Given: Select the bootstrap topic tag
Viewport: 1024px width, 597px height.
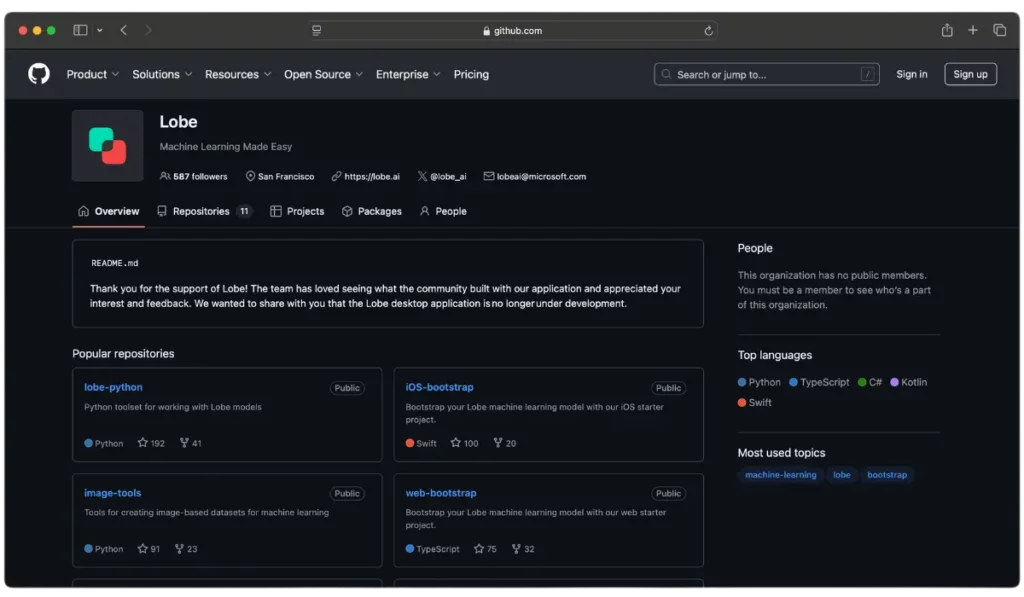Looking at the screenshot, I should 887,475.
